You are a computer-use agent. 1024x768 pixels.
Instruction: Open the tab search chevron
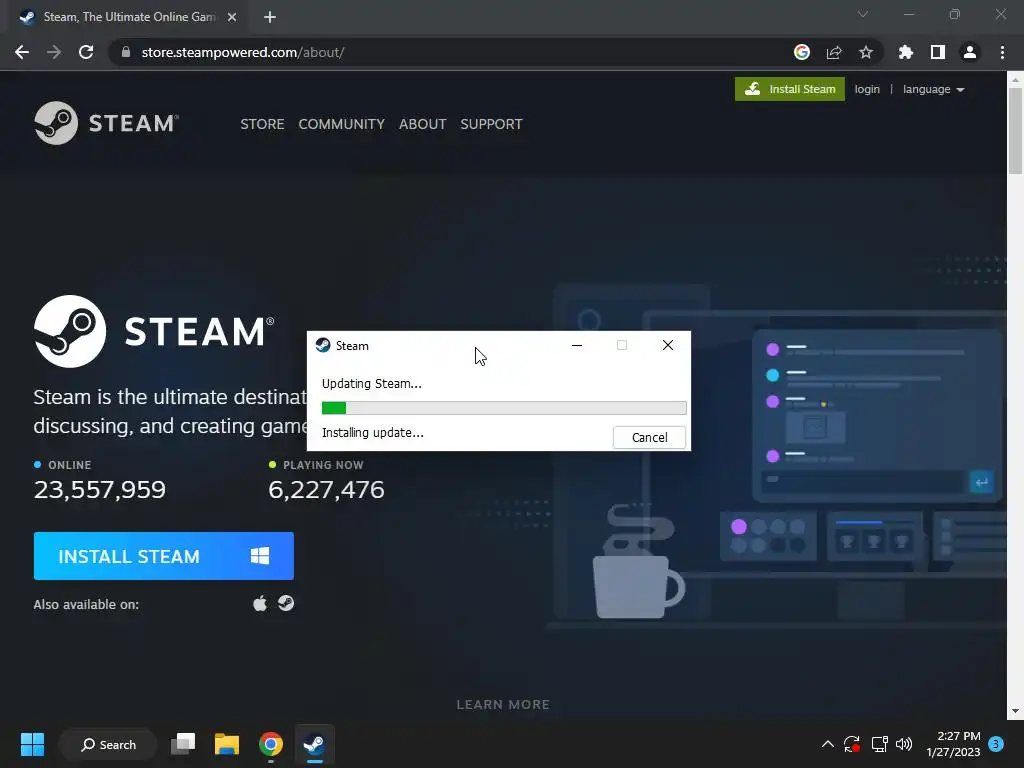coord(863,14)
